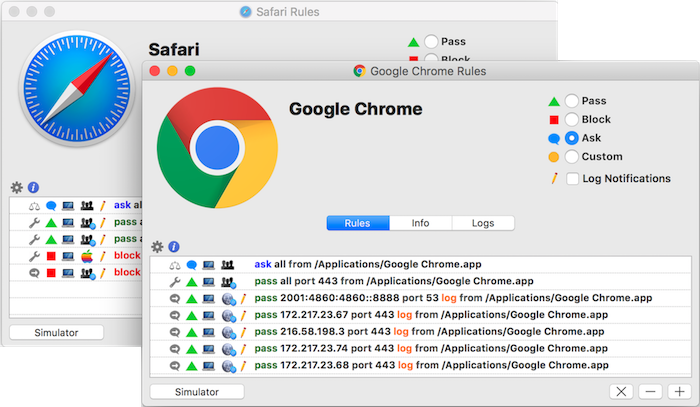Click red square beside the Apple icon in Safari rules
700x407 pixels.
[51, 256]
